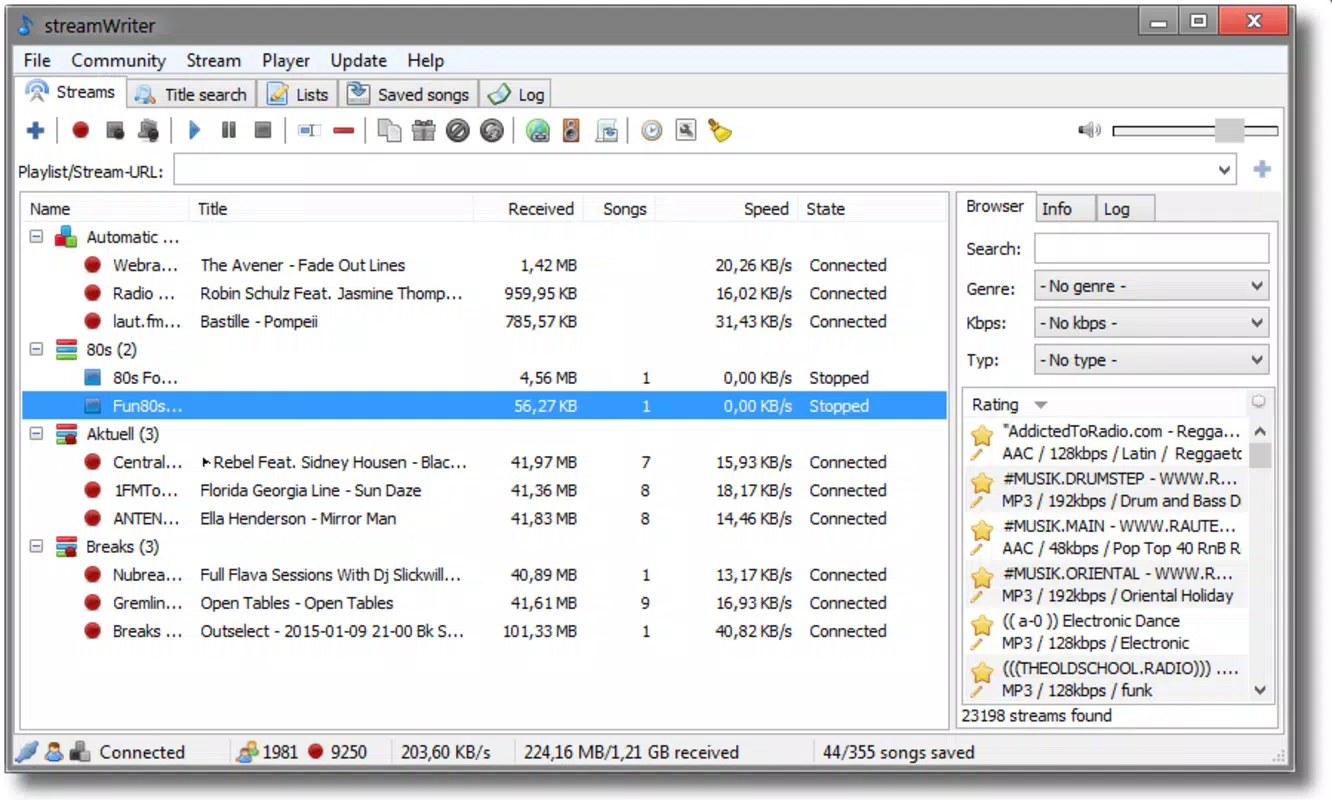Click the Pause playback icon
Viewport: 1332px width, 800px height.
[229, 130]
